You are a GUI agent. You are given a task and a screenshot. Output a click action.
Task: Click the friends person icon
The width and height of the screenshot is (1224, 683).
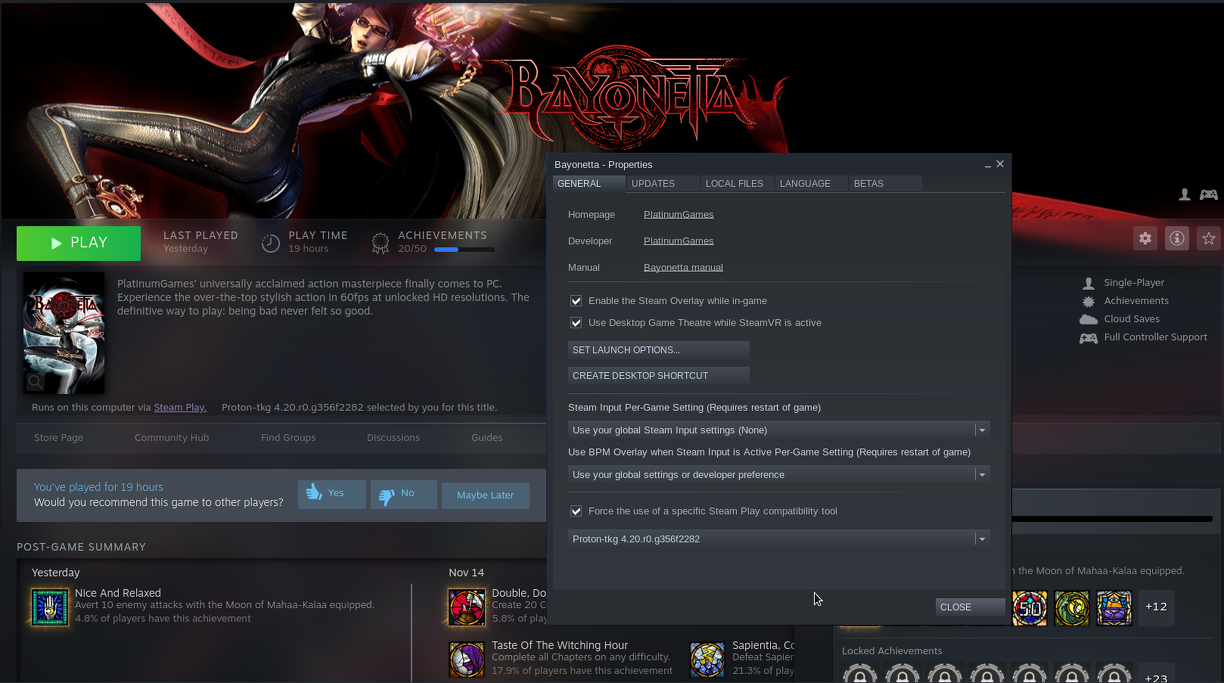(x=1185, y=194)
